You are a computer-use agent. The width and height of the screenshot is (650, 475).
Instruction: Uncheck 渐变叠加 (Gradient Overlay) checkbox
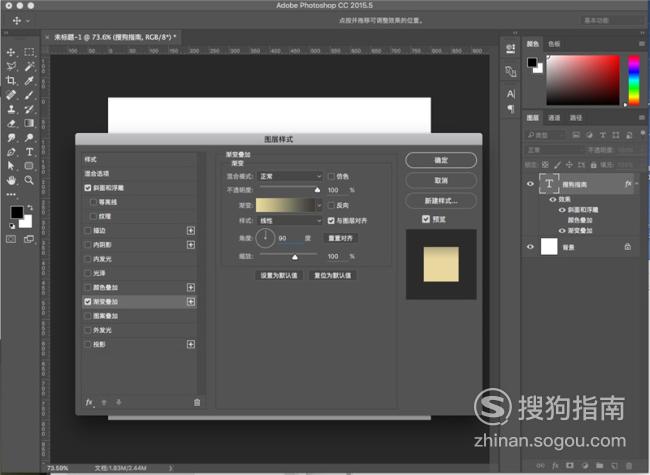[88, 302]
